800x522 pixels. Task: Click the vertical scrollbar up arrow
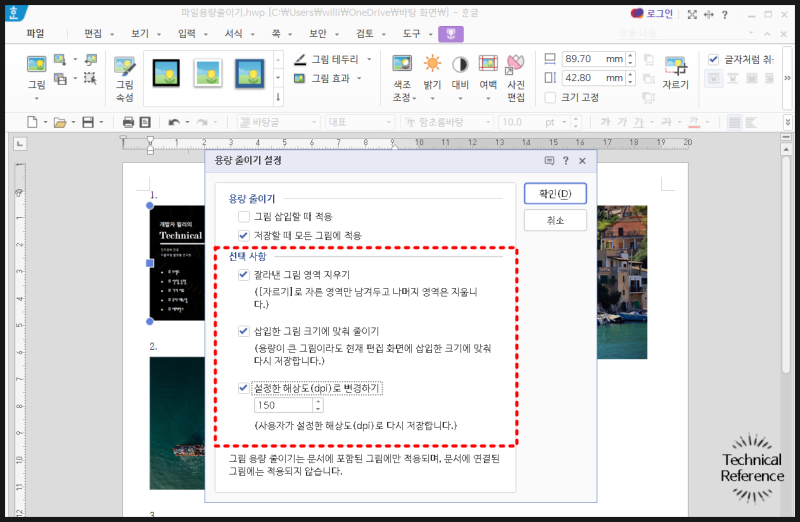(786, 150)
